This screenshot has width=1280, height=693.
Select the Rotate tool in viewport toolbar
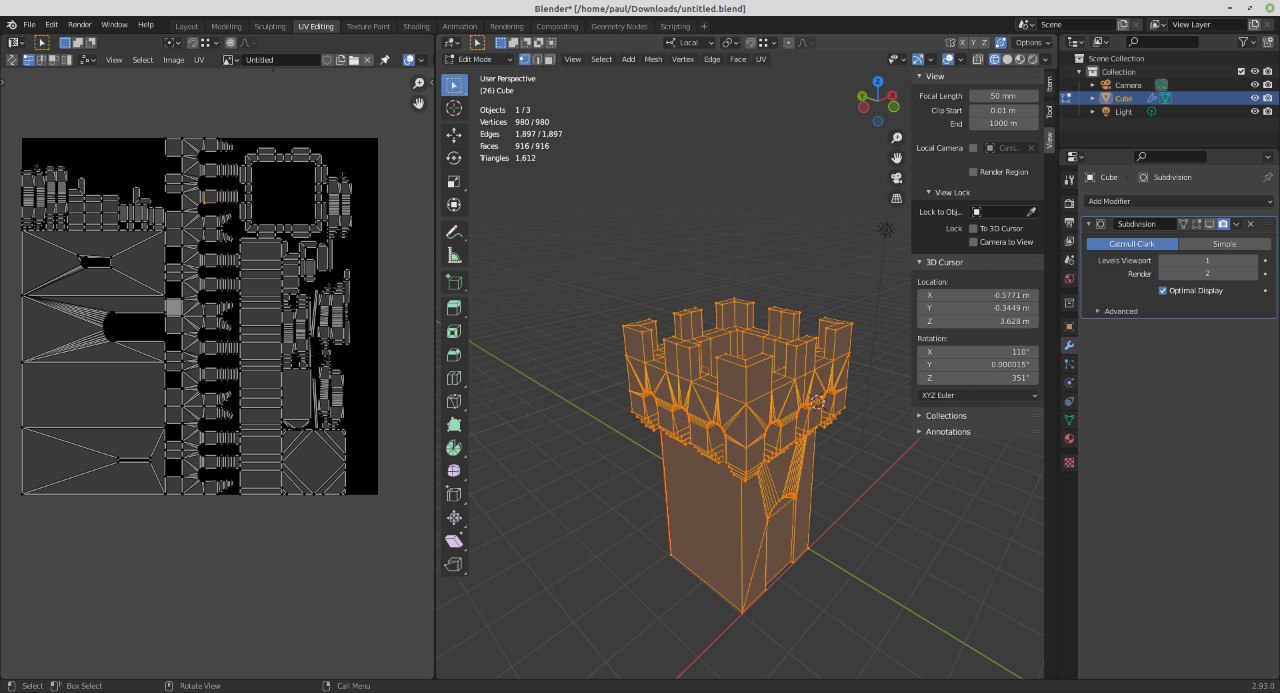point(454,158)
